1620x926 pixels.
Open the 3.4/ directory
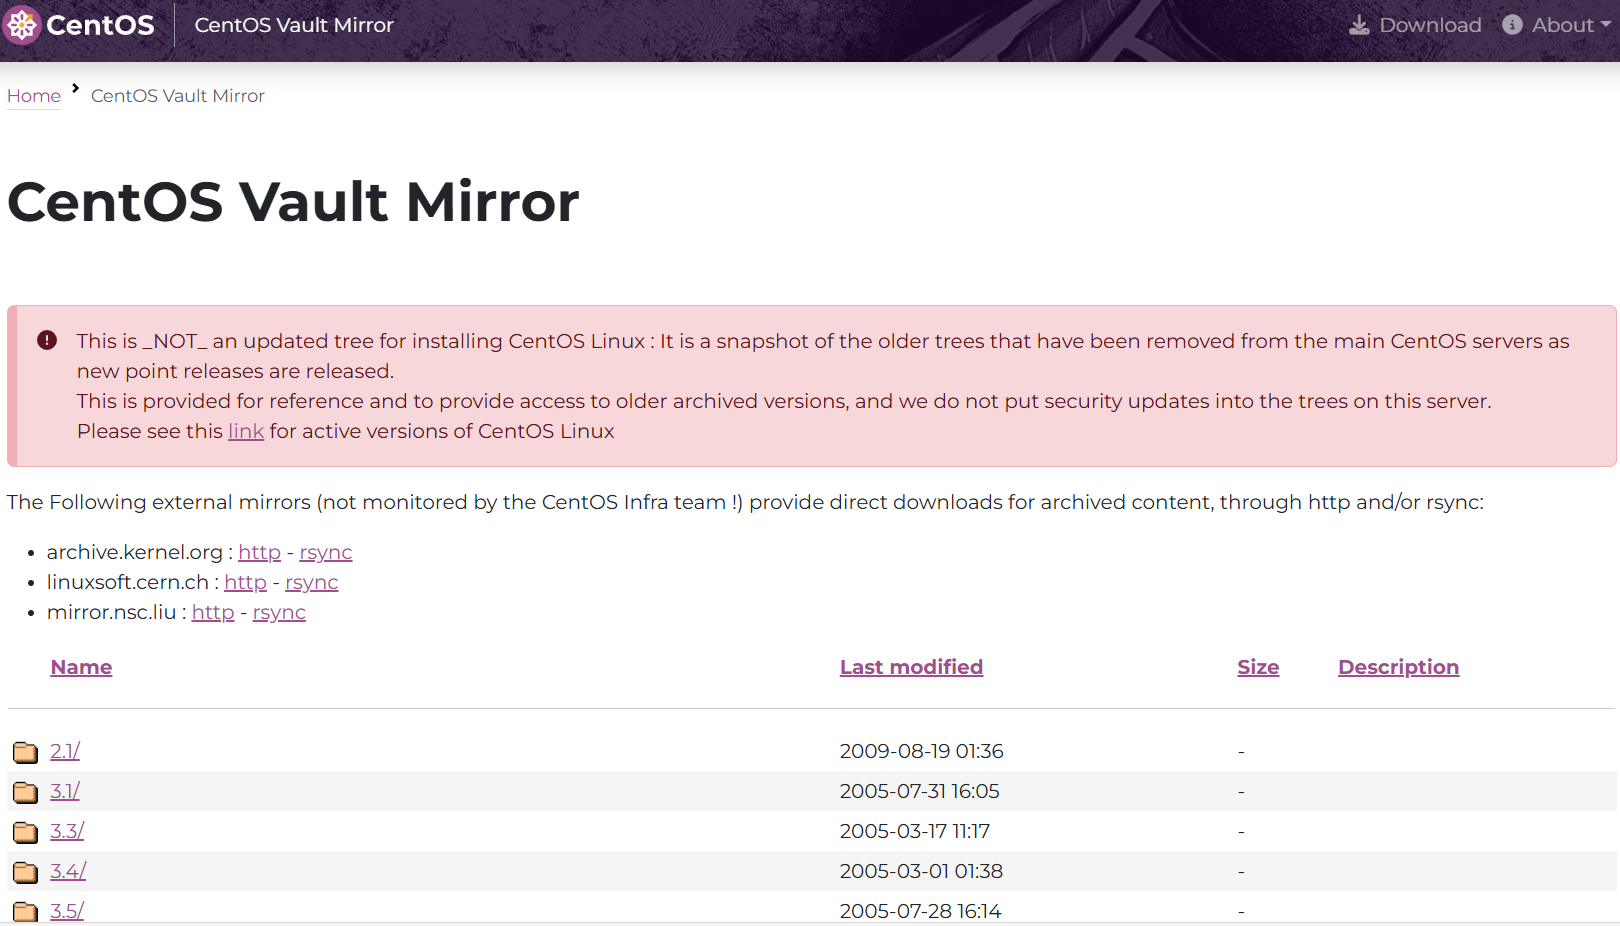(68, 871)
